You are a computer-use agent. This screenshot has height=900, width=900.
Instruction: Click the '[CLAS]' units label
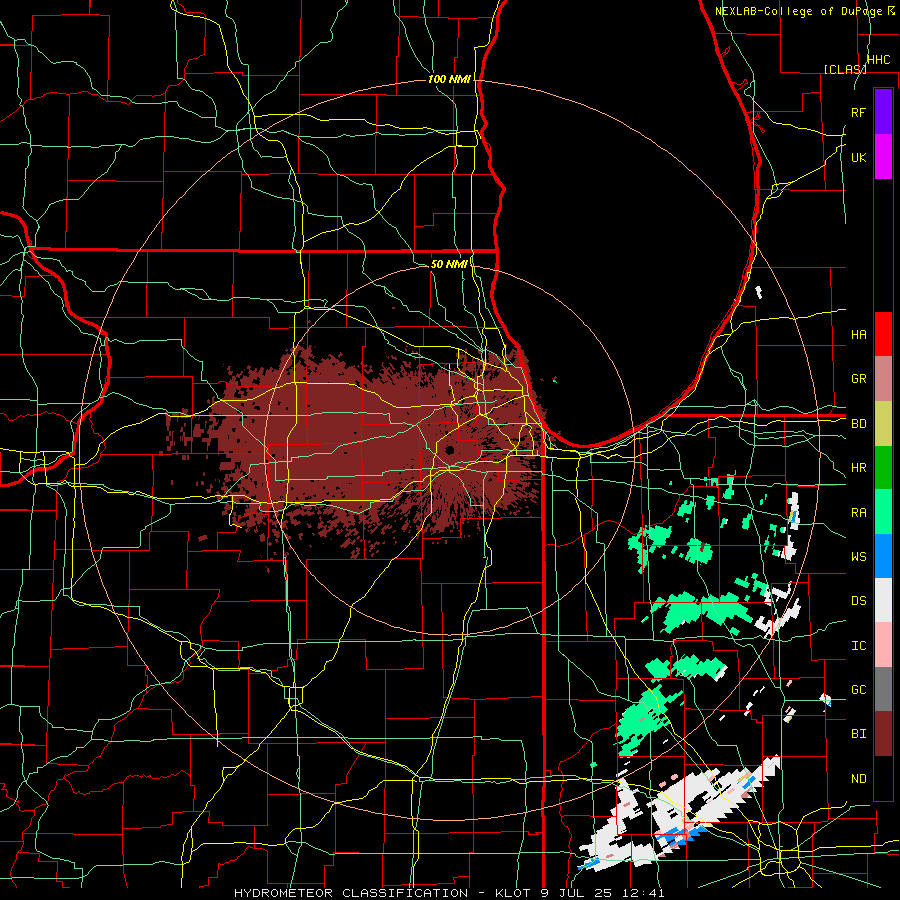point(845,69)
